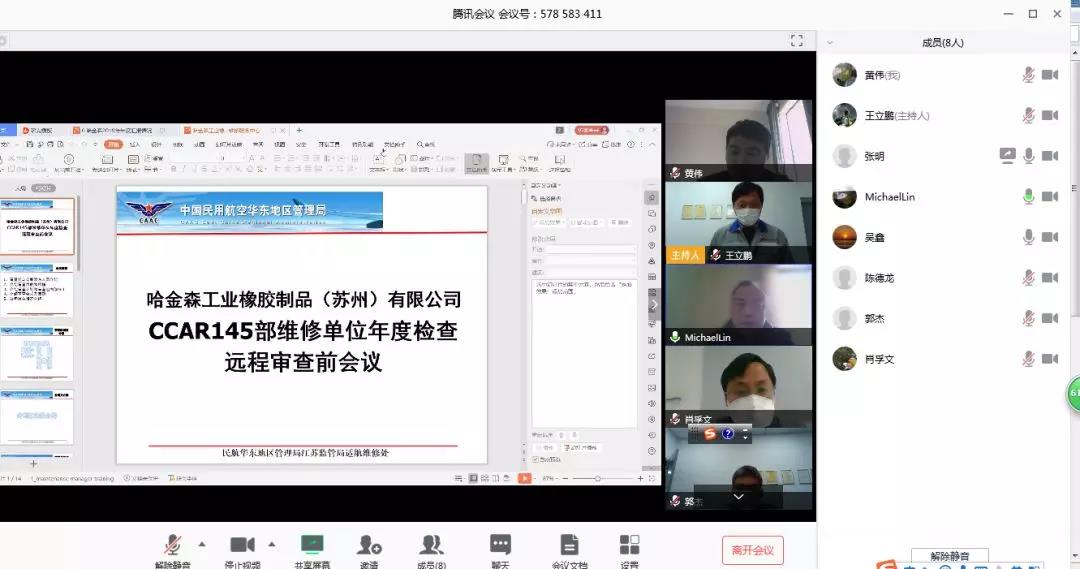1080x569 pixels.
Task: Click 张明's screen-sharing indicator icon
Action: click(x=1008, y=156)
